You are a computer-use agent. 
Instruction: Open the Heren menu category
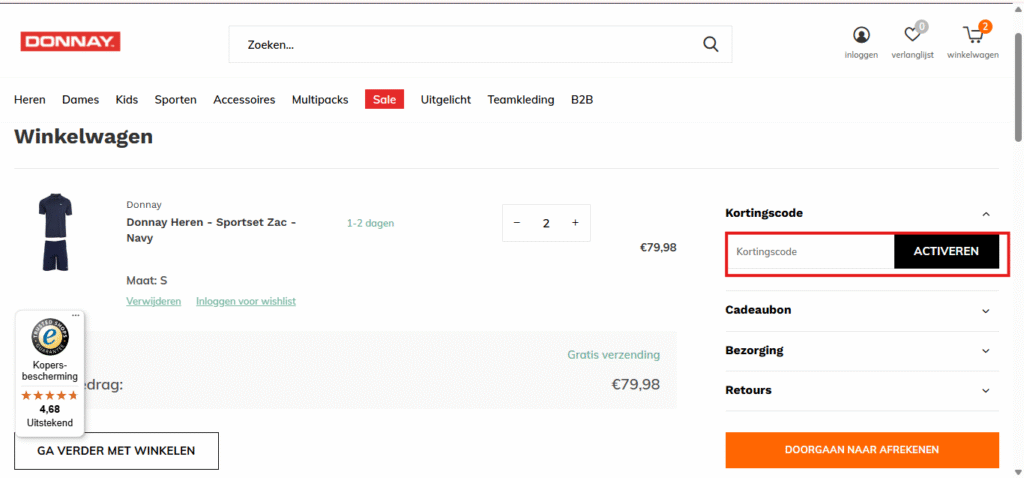pos(30,99)
